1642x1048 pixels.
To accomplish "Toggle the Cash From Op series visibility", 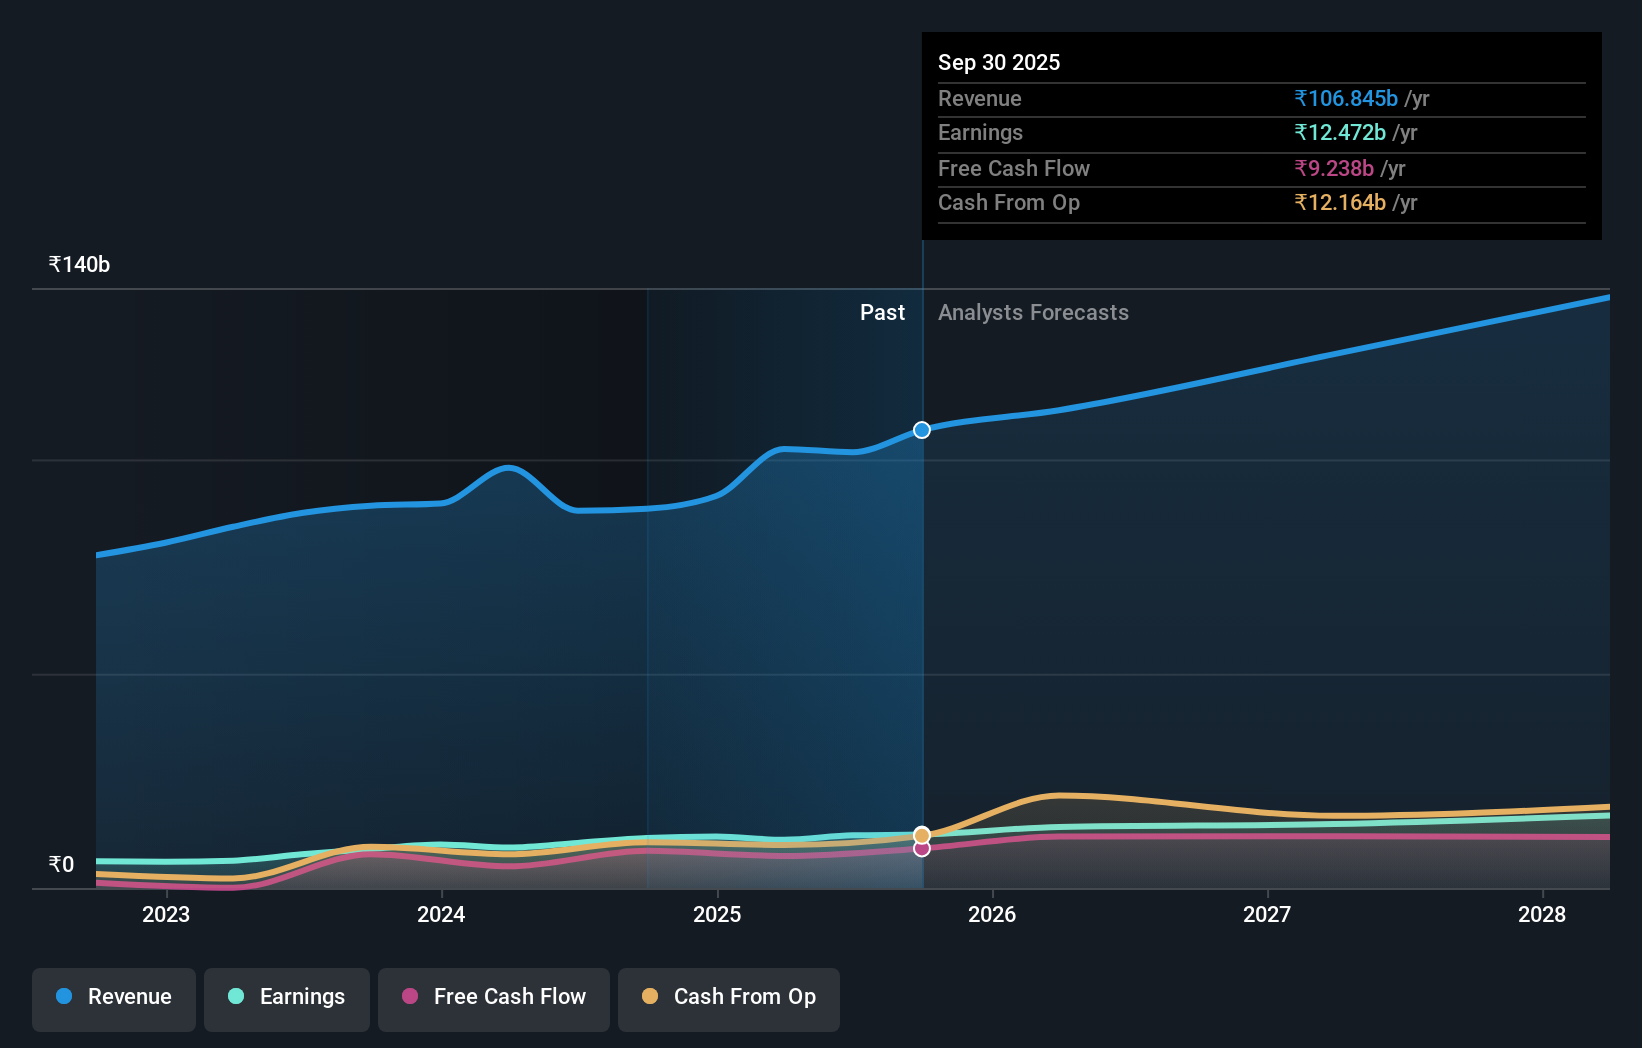I will (x=729, y=997).
